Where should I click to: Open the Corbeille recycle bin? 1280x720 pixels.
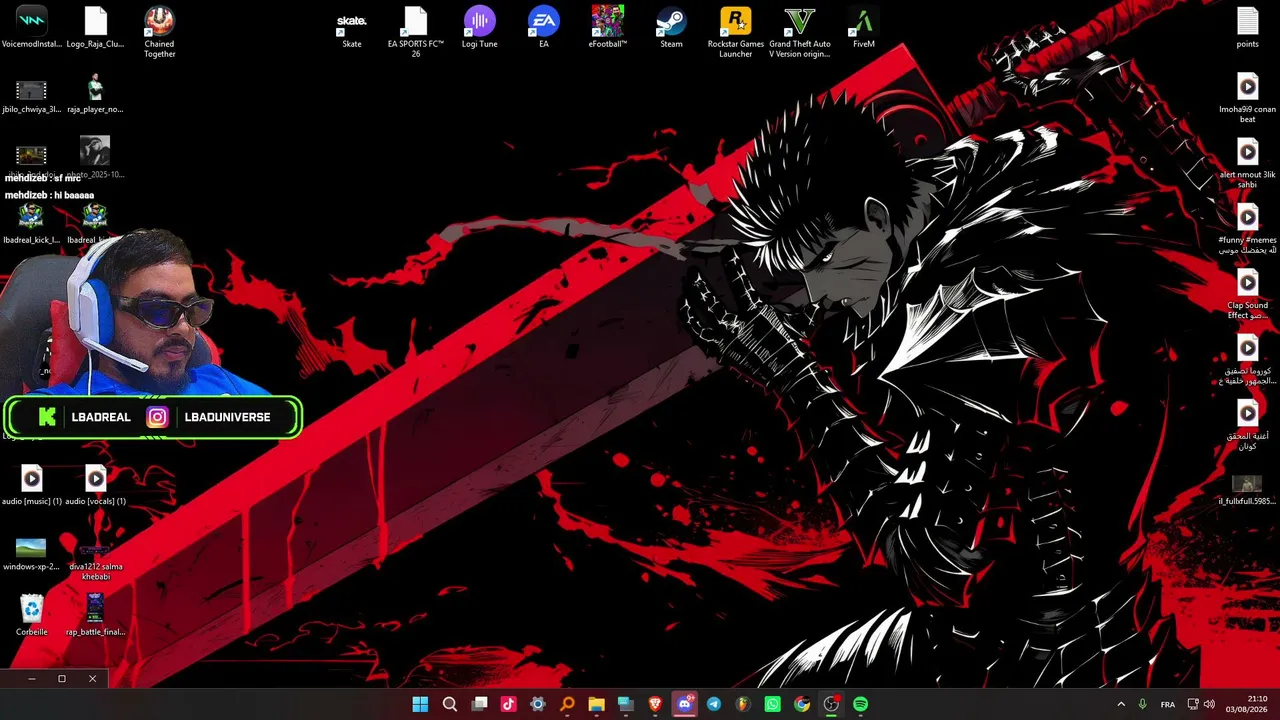tap(32, 616)
